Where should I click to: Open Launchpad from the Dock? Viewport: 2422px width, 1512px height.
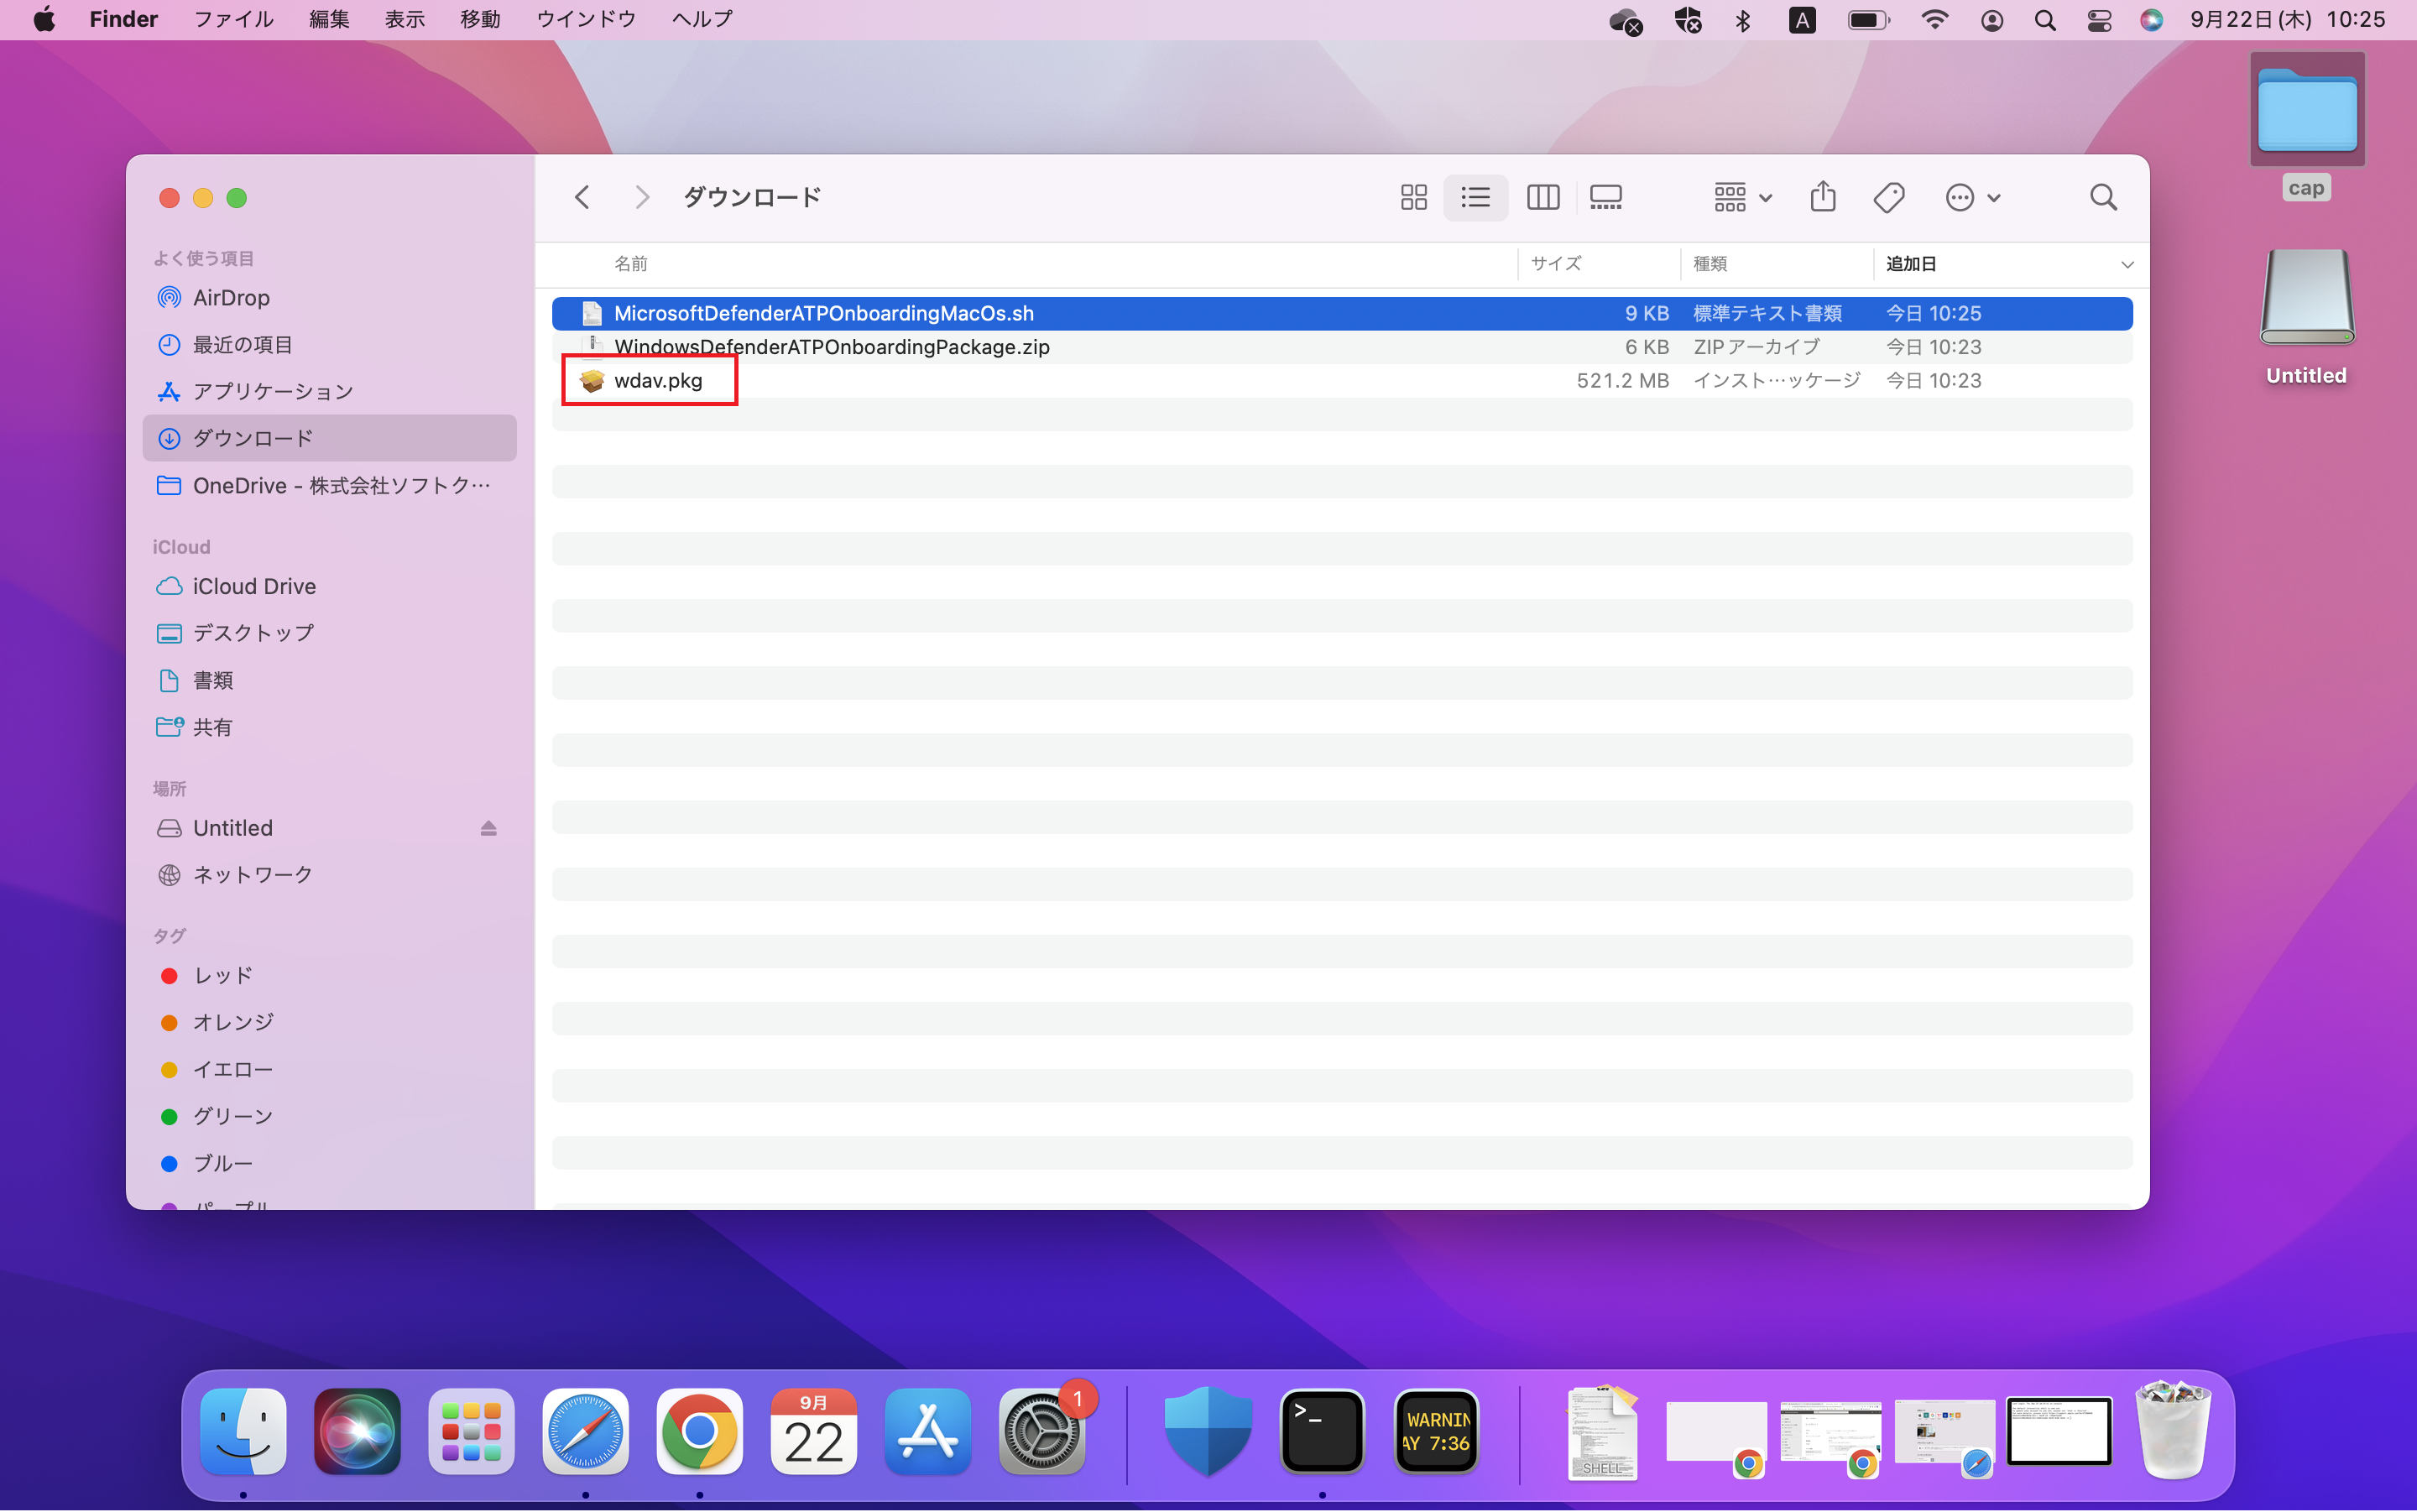point(472,1433)
